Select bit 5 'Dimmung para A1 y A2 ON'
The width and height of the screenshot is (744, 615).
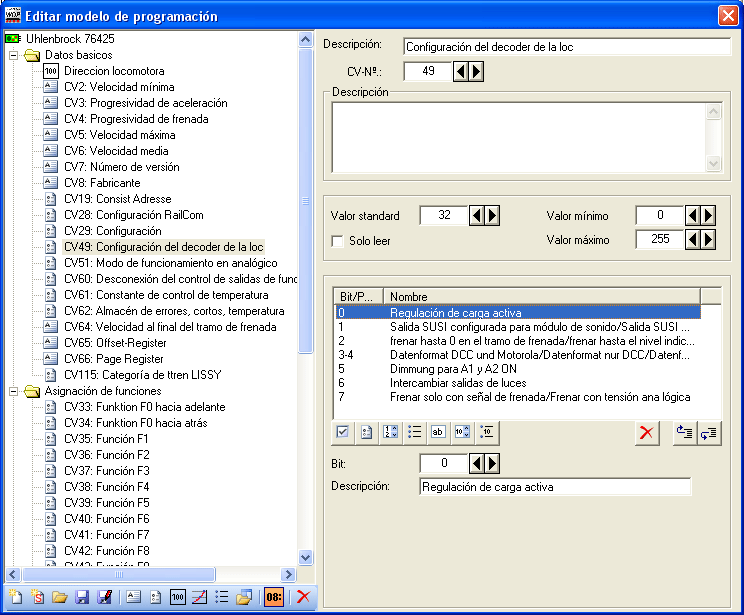click(x=517, y=369)
